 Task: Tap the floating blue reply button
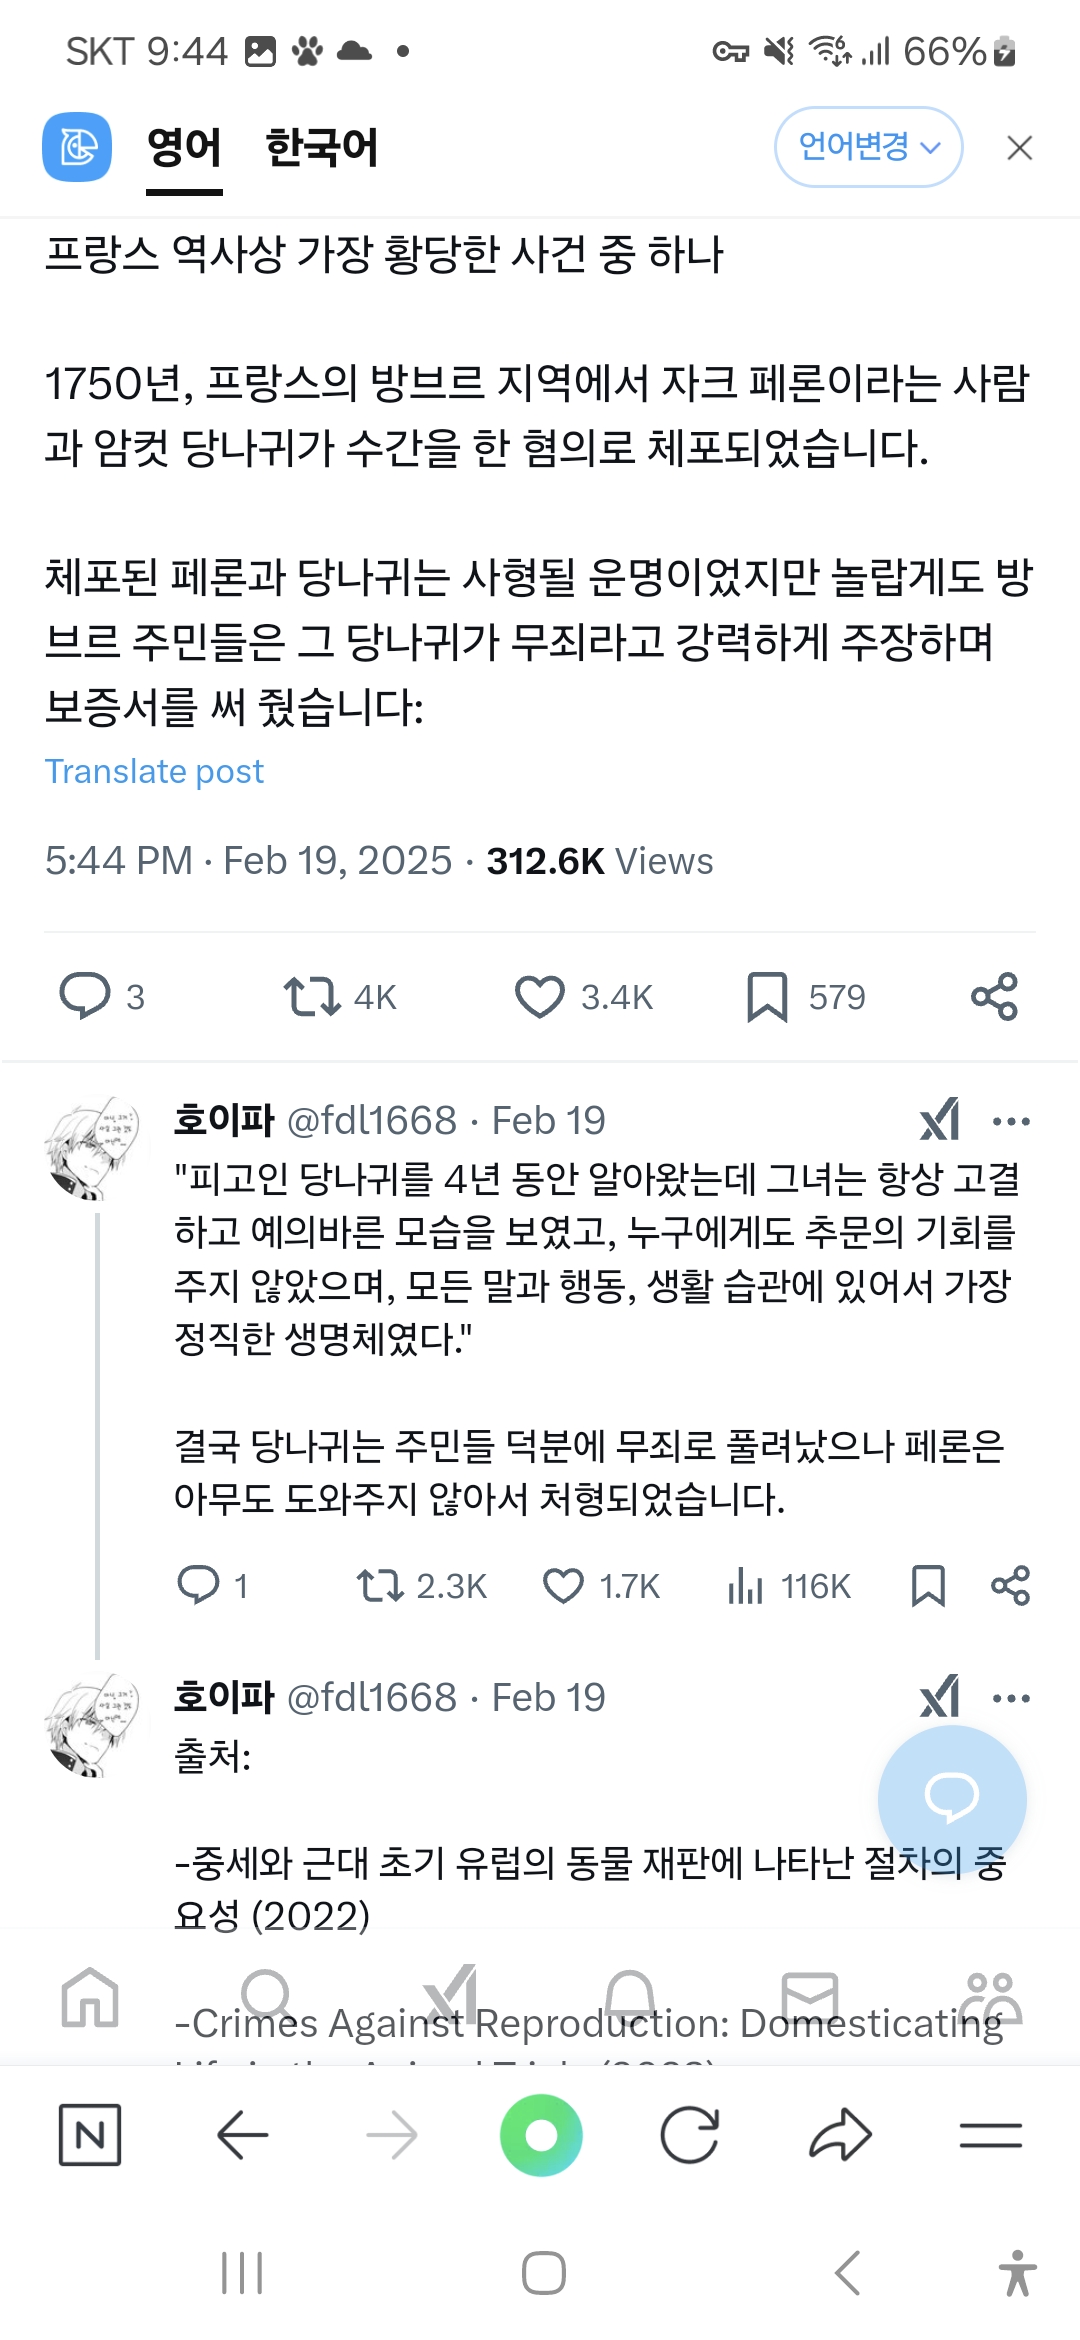pyautogui.click(x=951, y=1797)
